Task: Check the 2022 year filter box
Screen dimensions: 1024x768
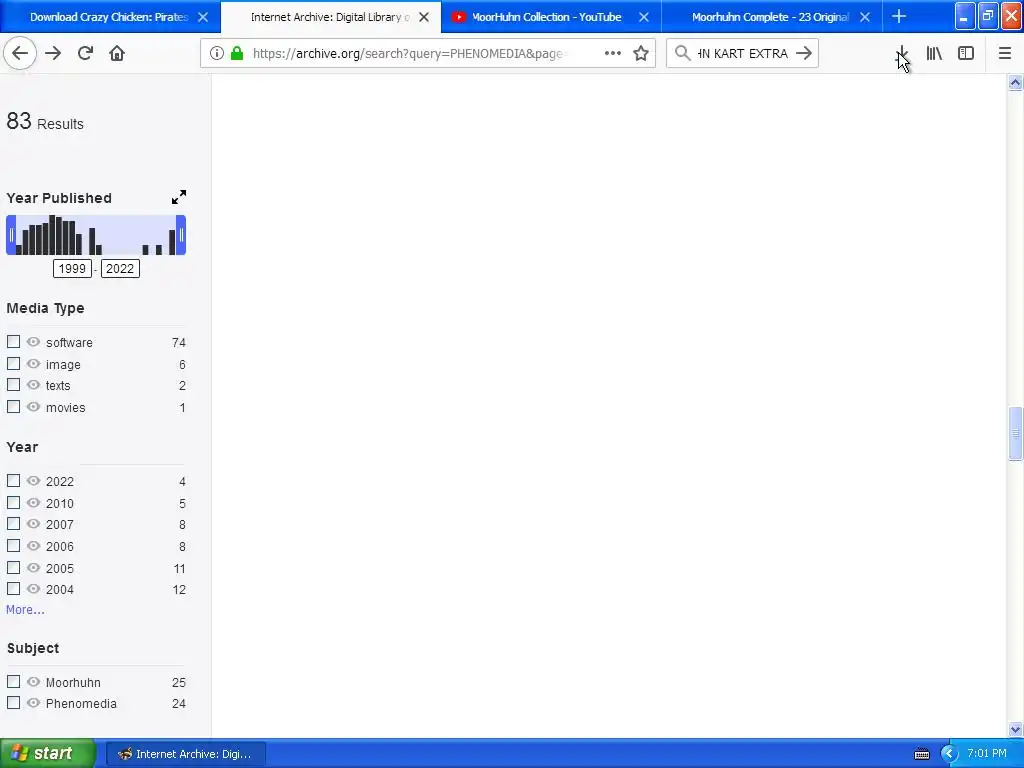Action: coord(13,481)
